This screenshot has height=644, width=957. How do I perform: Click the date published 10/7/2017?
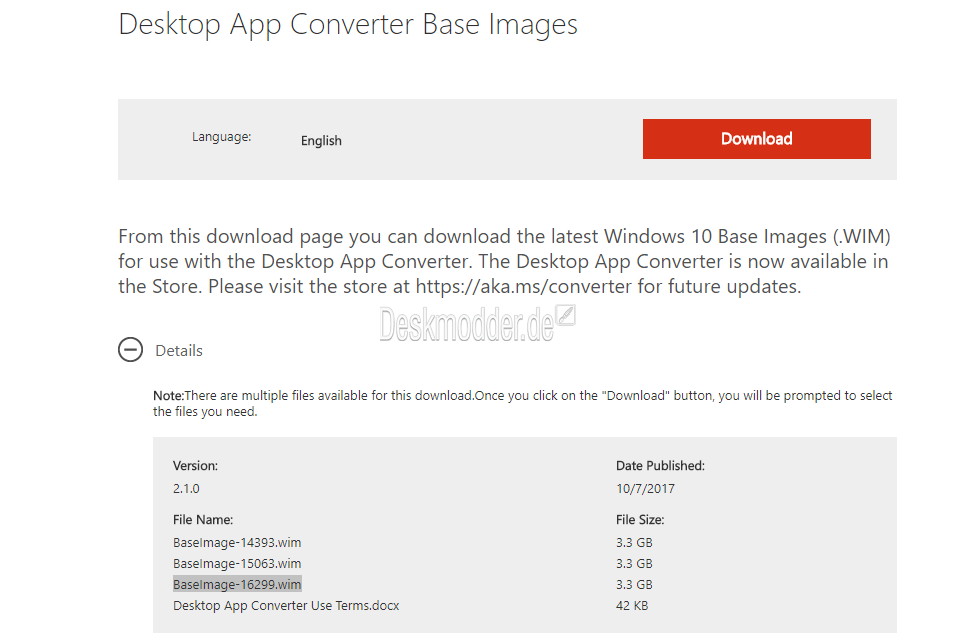(645, 488)
